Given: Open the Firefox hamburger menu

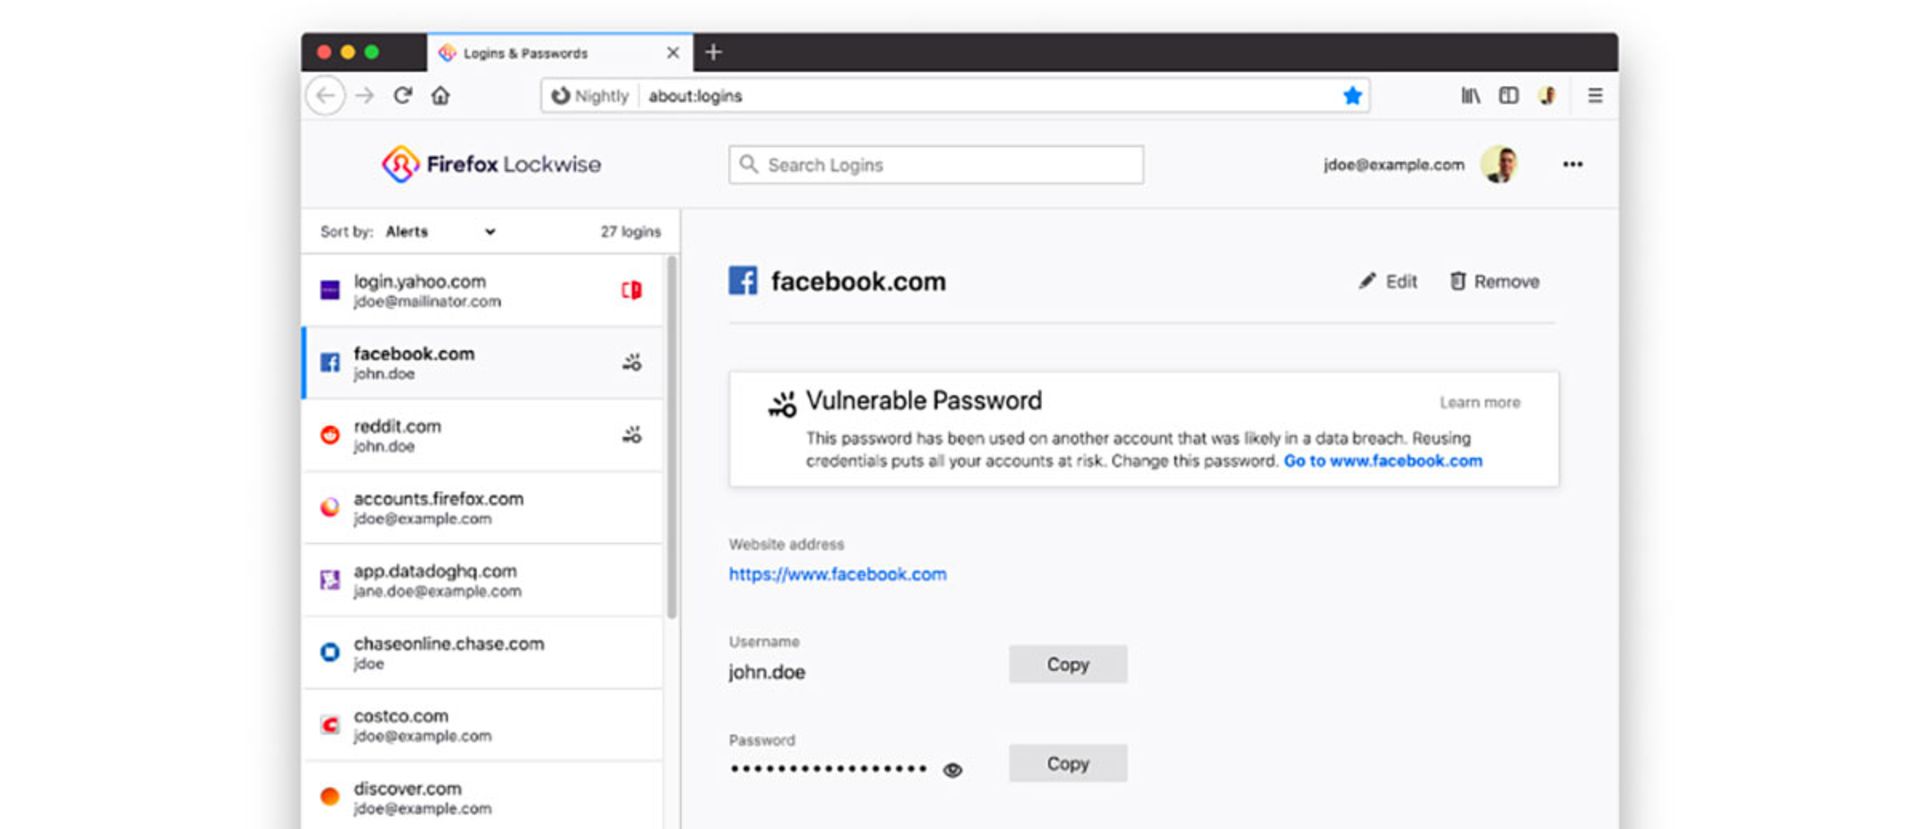Looking at the screenshot, I should (1595, 96).
